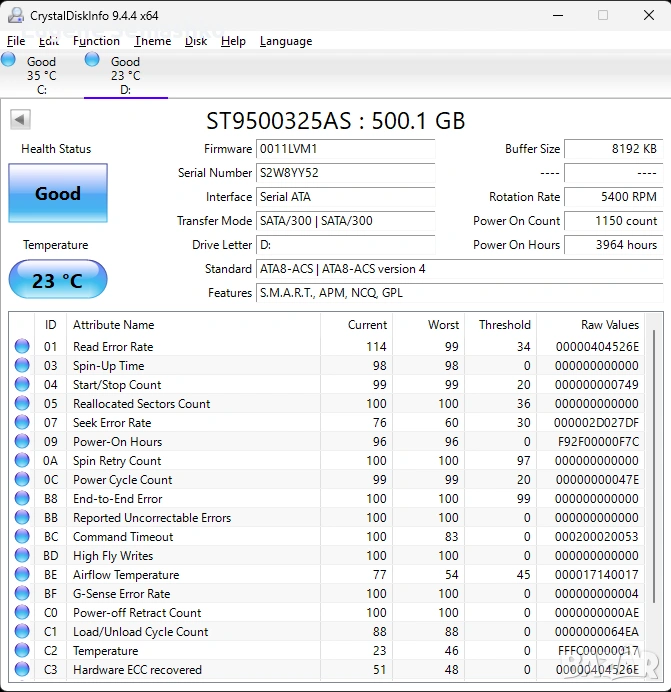Click the status orb next to Reallocated Sectors Count
Image resolution: width=671 pixels, height=692 pixels.
tap(22, 404)
